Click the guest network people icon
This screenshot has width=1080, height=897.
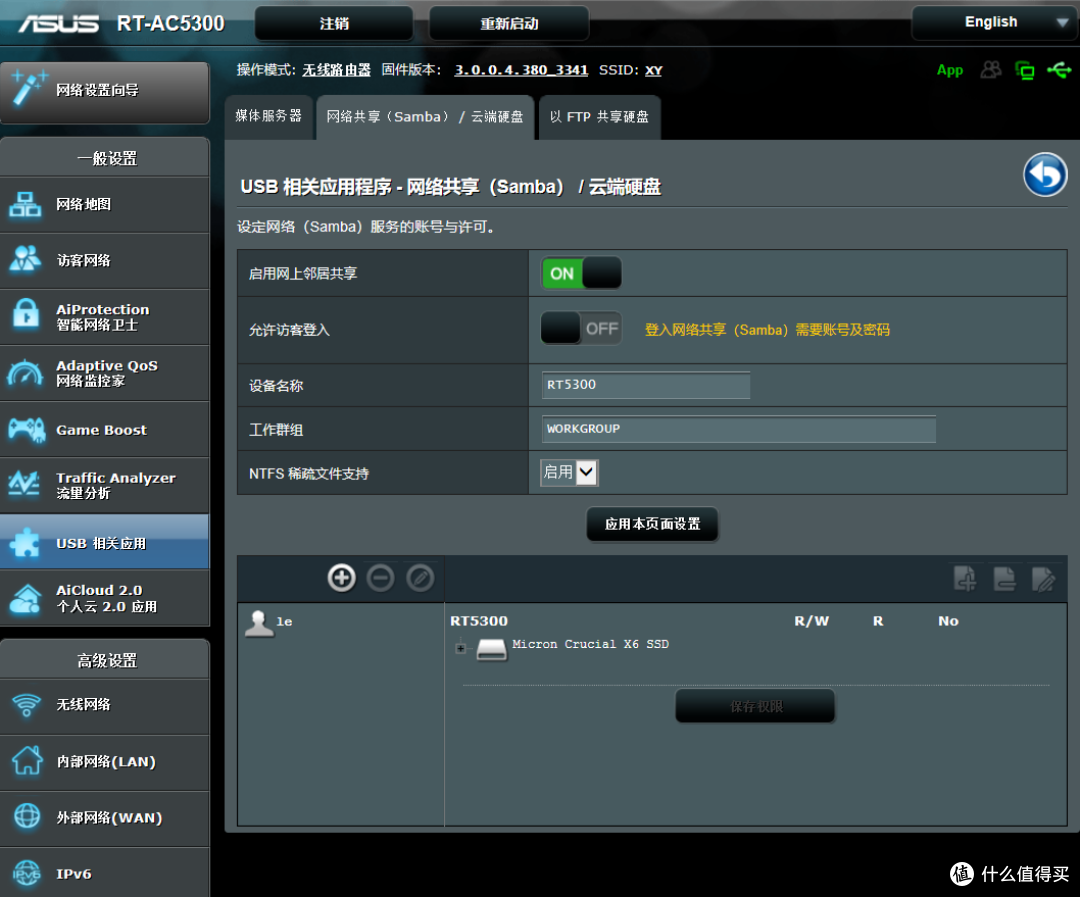tap(25, 259)
